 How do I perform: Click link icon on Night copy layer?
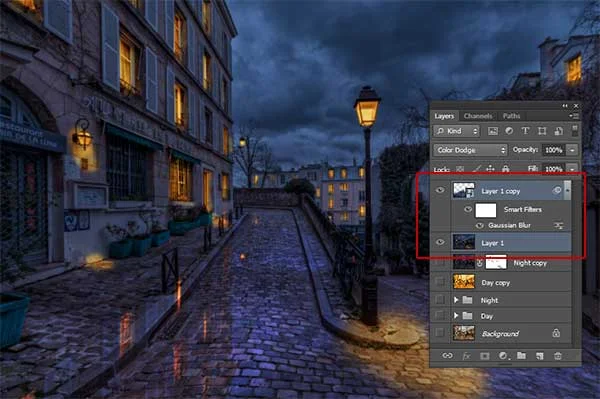coord(480,263)
